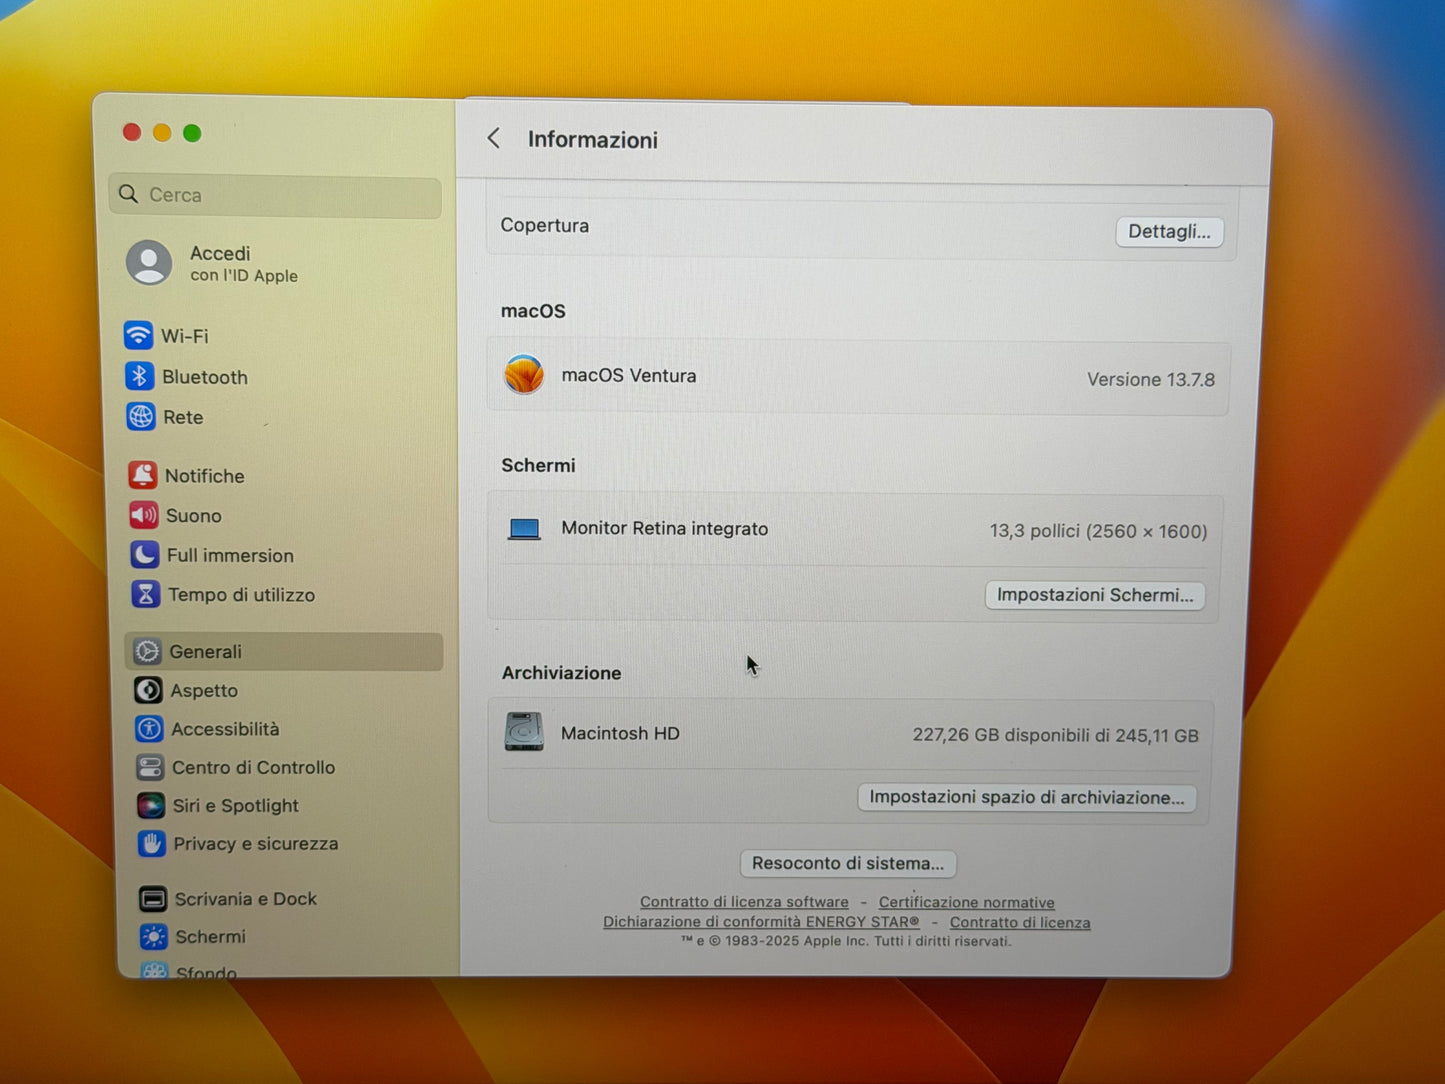
Task: Click the Siri e Spotlight icon
Action: 151,805
